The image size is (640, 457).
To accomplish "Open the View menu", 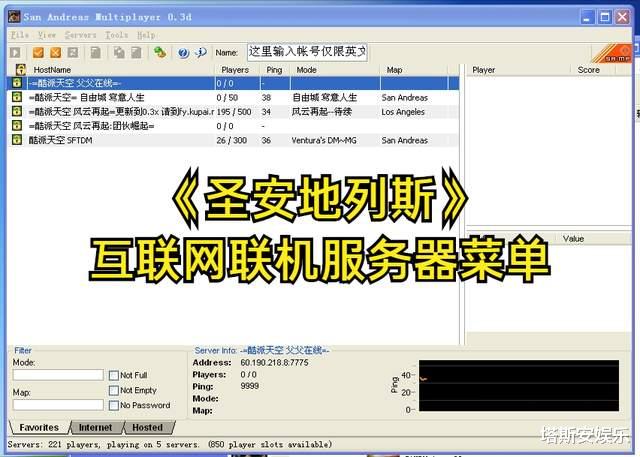I will [47, 35].
